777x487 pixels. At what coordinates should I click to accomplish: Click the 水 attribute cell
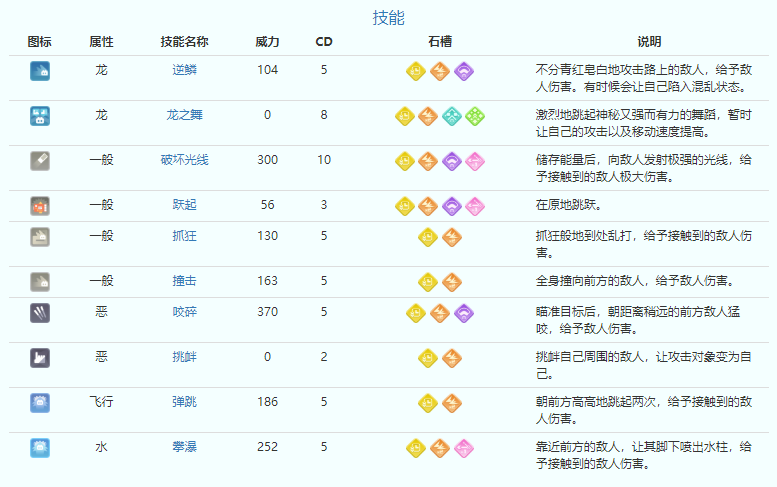(102, 447)
